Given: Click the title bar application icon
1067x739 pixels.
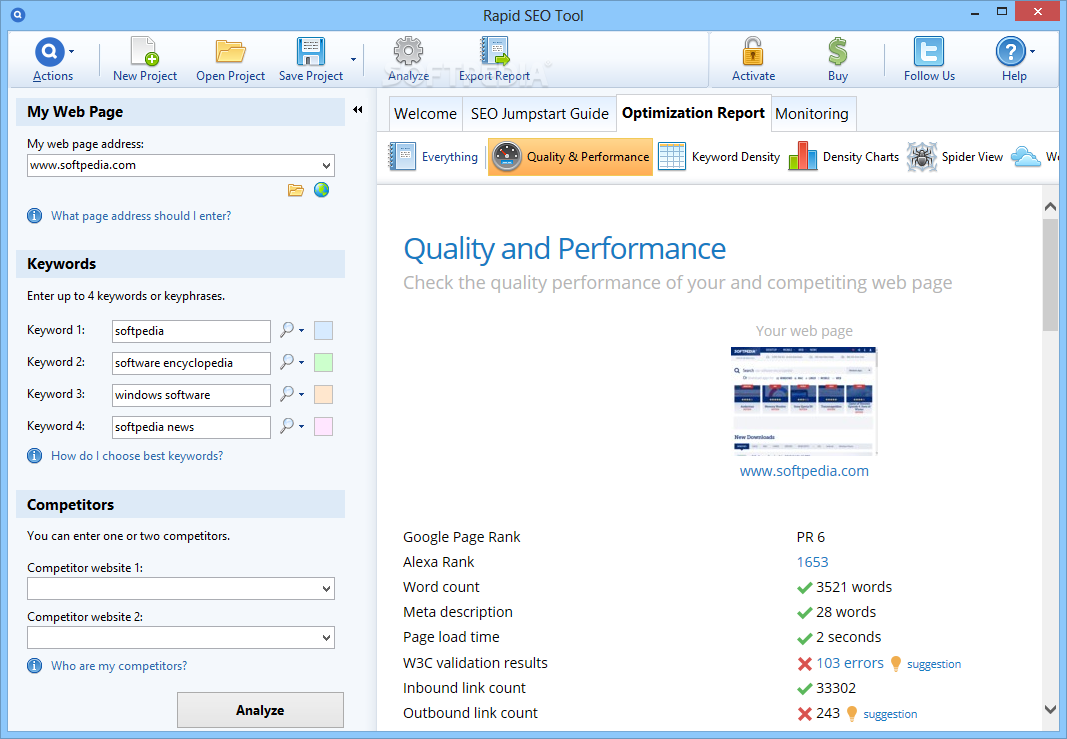Looking at the screenshot, I should 18,14.
